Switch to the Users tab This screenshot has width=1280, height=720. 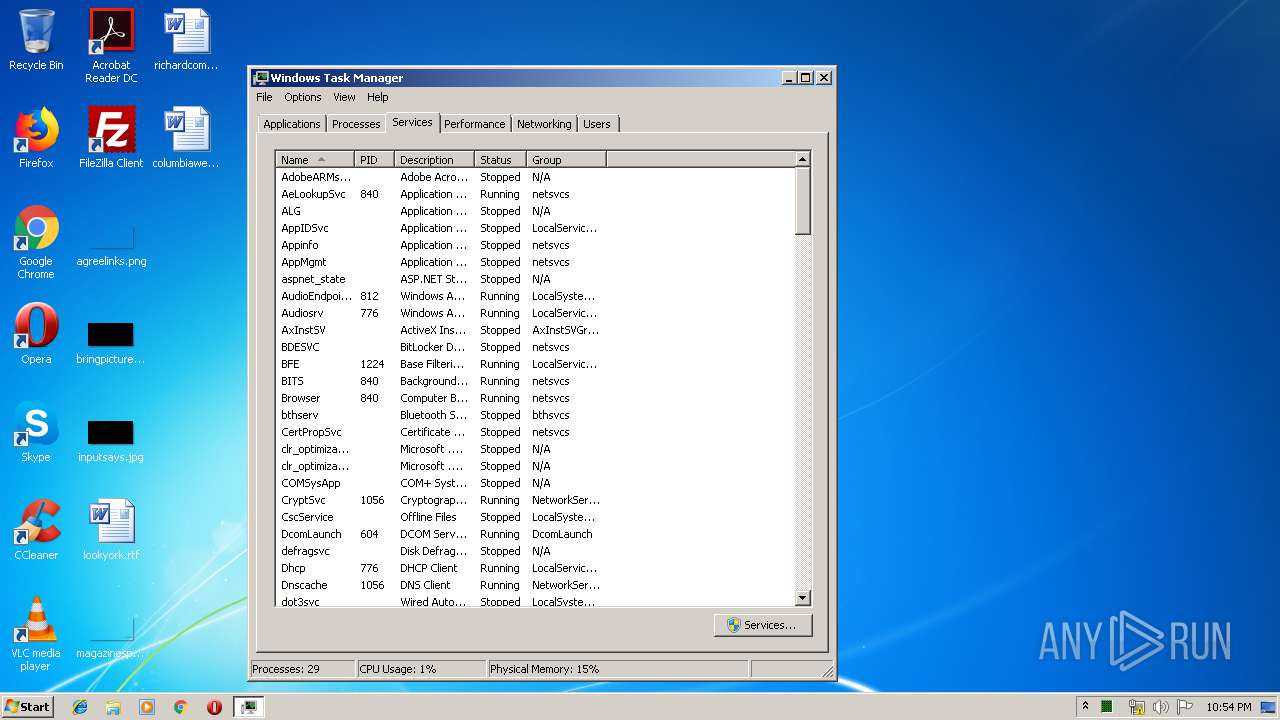(x=597, y=124)
